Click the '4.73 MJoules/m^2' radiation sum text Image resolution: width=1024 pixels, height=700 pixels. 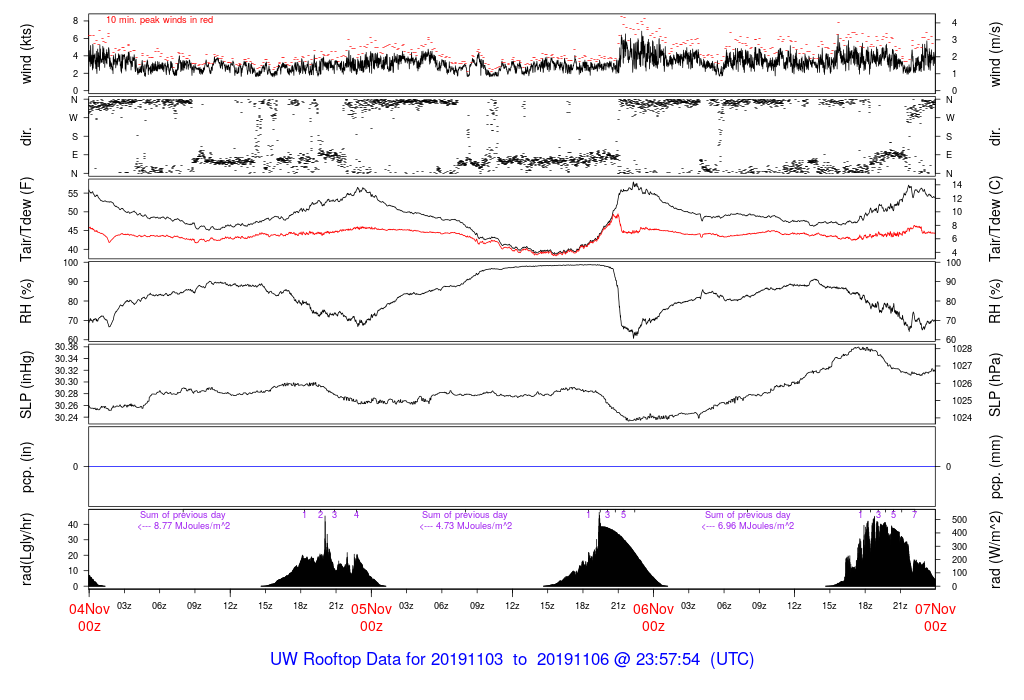(473, 526)
